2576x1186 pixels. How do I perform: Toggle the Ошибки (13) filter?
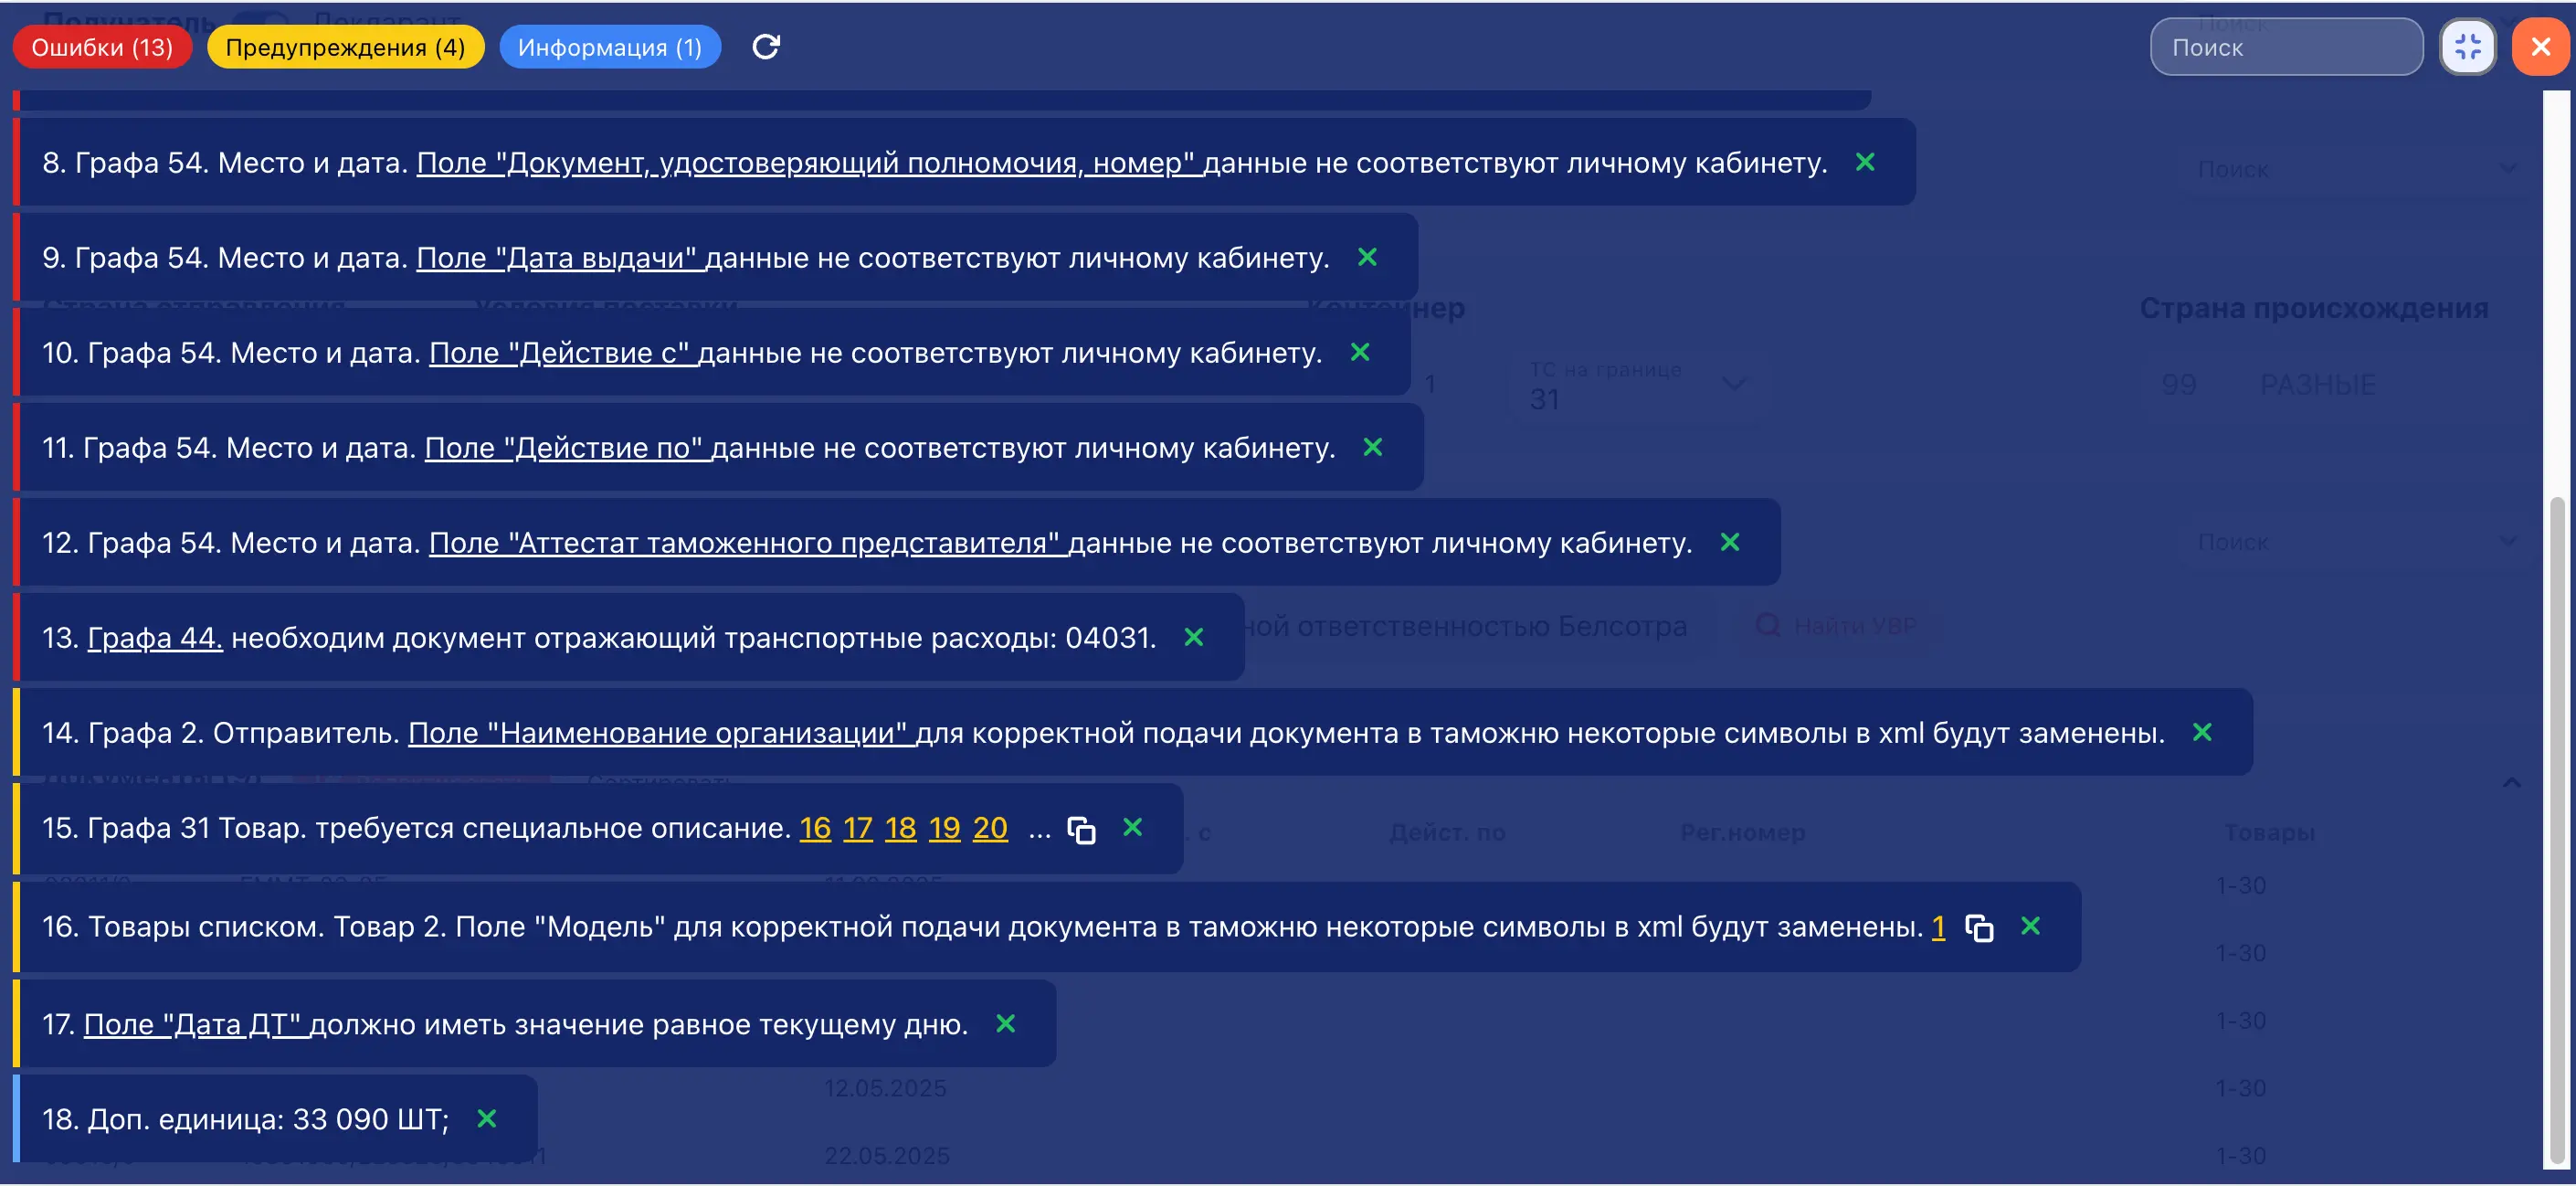[102, 46]
